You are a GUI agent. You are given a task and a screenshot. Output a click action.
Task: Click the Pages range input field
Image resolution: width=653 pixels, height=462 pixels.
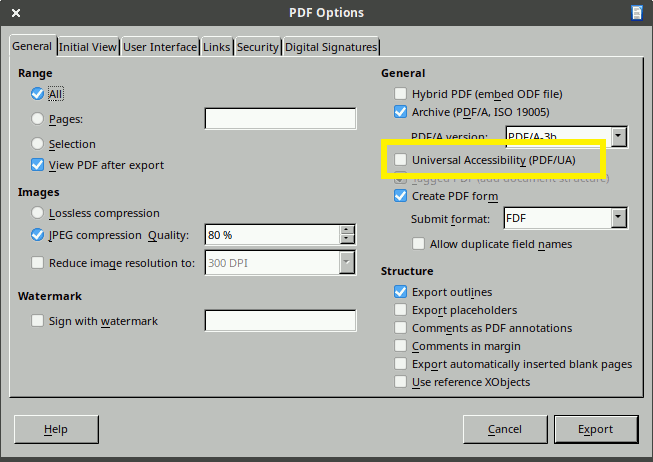(x=280, y=119)
